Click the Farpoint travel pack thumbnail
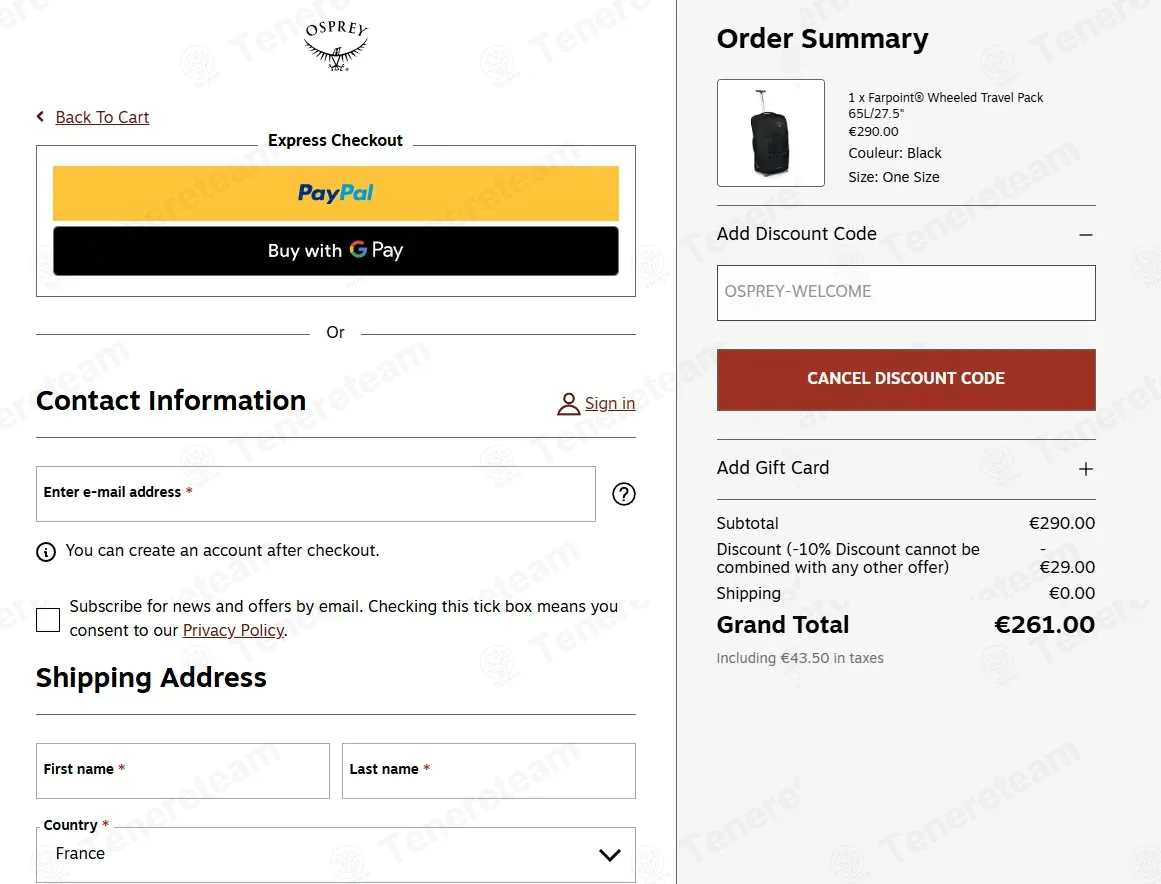This screenshot has width=1161, height=884. pyautogui.click(x=771, y=133)
